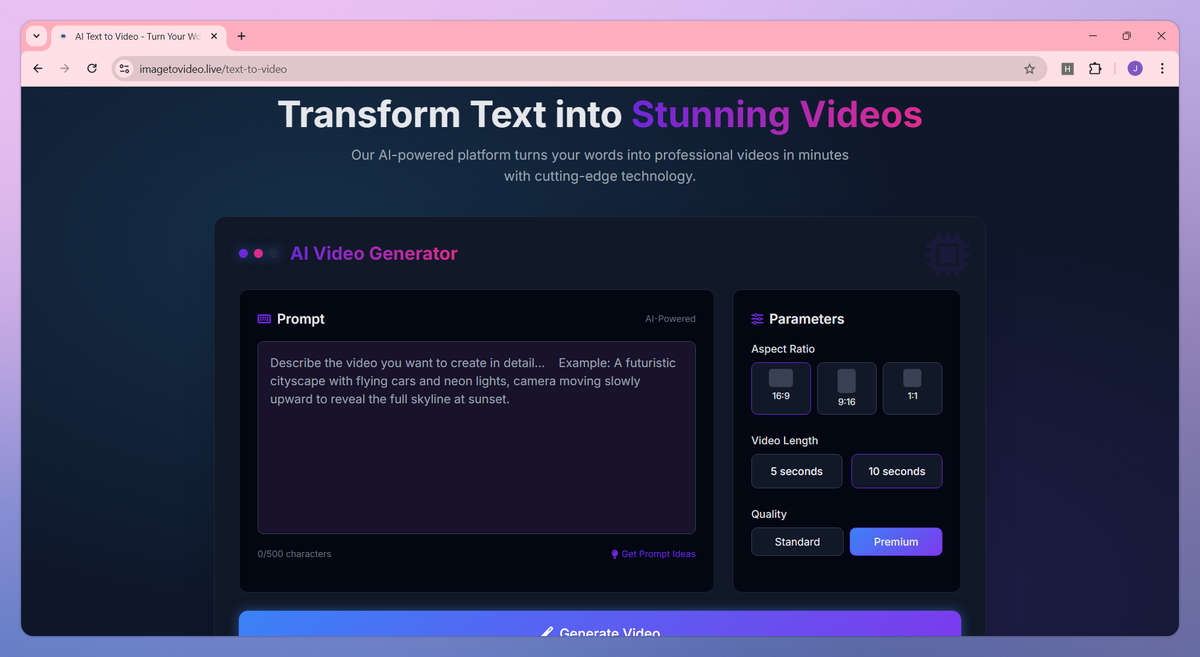Click the prompt description text area
This screenshot has width=1200, height=657.
coord(476,438)
